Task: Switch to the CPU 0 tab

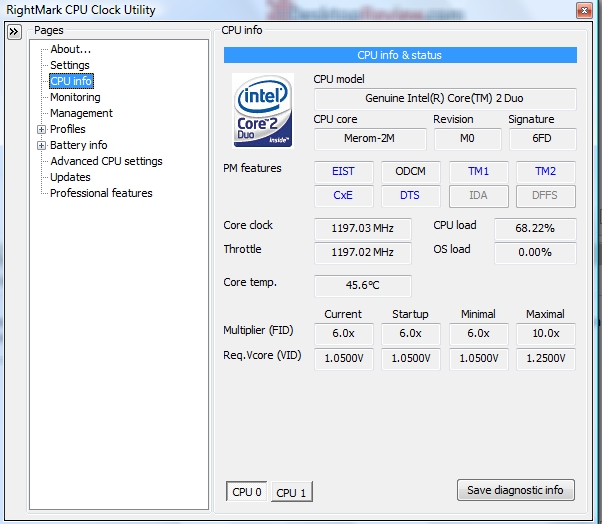Action: tap(247, 492)
